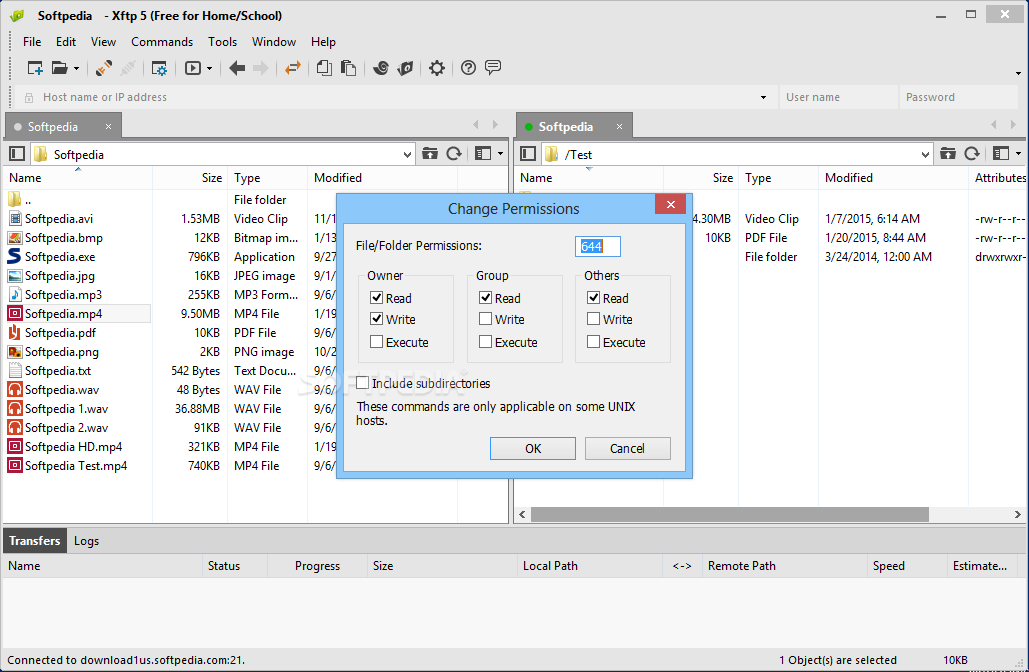Open left pane view layout dropdown arrow
This screenshot has width=1029, height=672.
tap(501, 154)
